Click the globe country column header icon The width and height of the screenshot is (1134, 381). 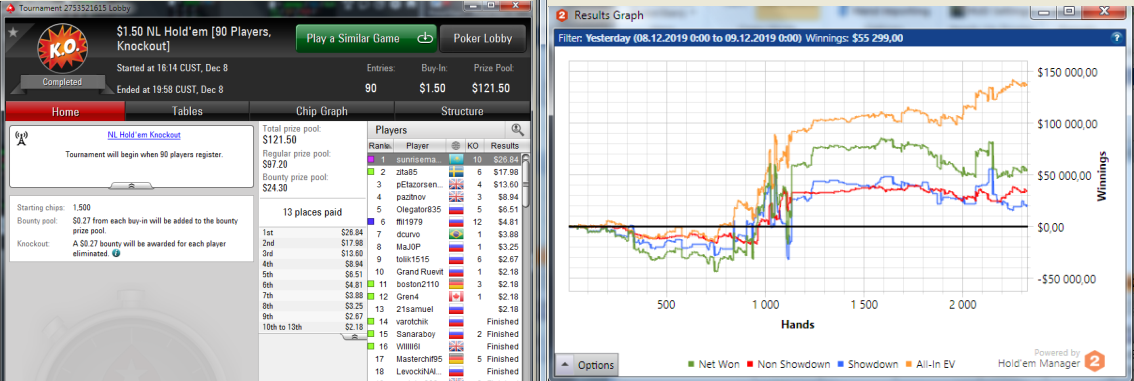tap(456, 146)
